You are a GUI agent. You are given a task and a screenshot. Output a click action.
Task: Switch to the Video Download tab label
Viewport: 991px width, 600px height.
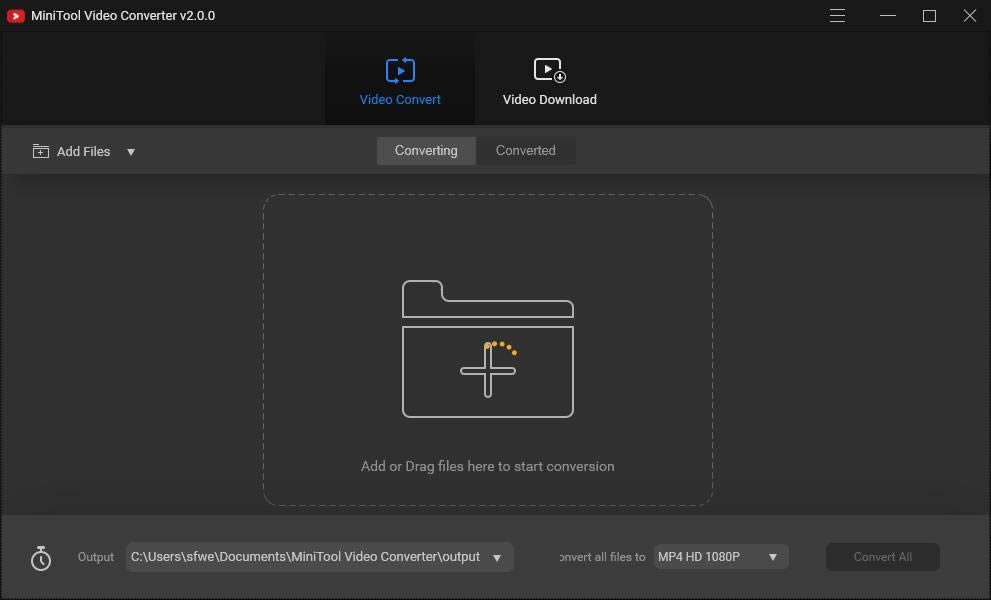pyautogui.click(x=549, y=100)
